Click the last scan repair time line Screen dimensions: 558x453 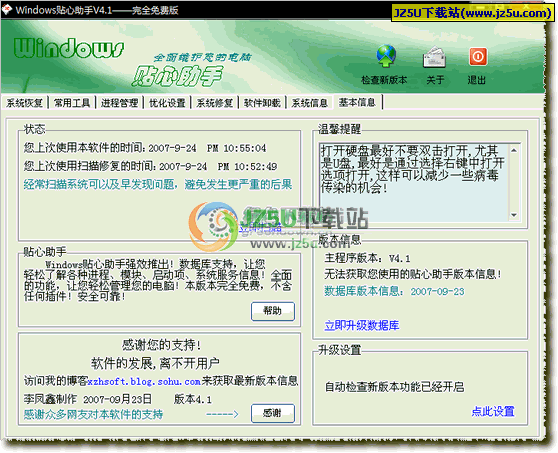[x=151, y=166]
